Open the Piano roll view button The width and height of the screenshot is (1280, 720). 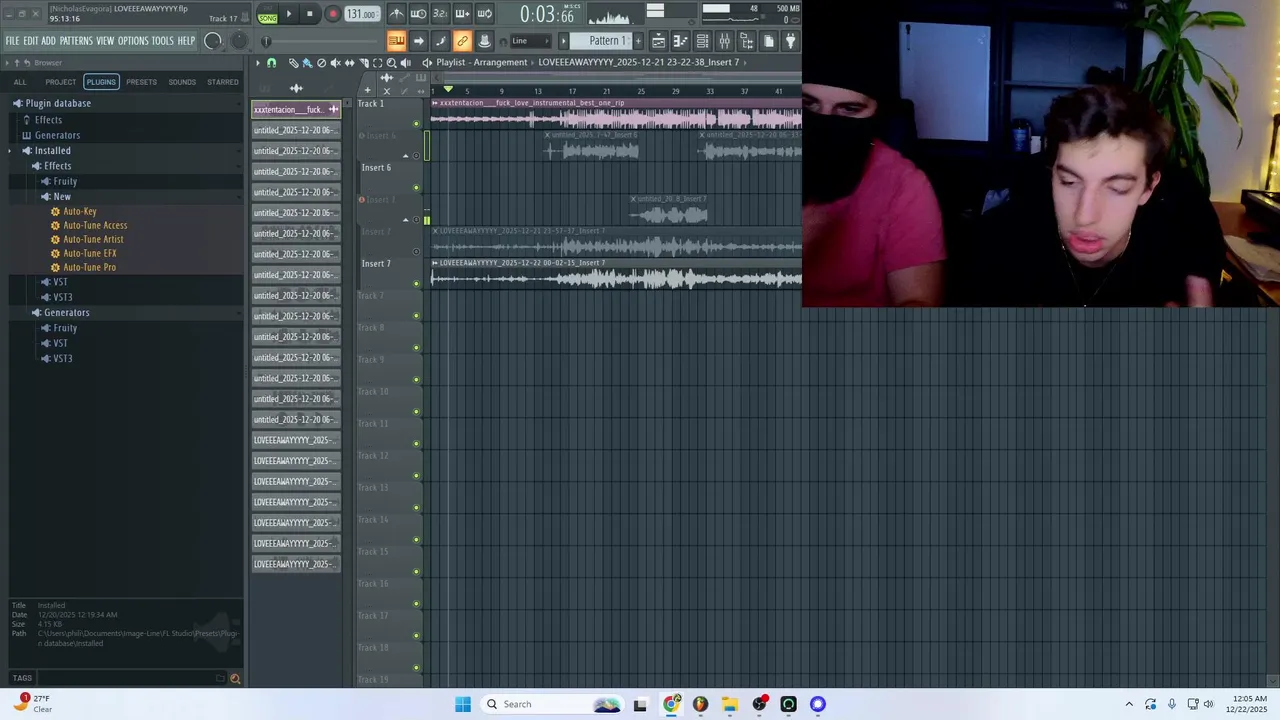[x=680, y=41]
